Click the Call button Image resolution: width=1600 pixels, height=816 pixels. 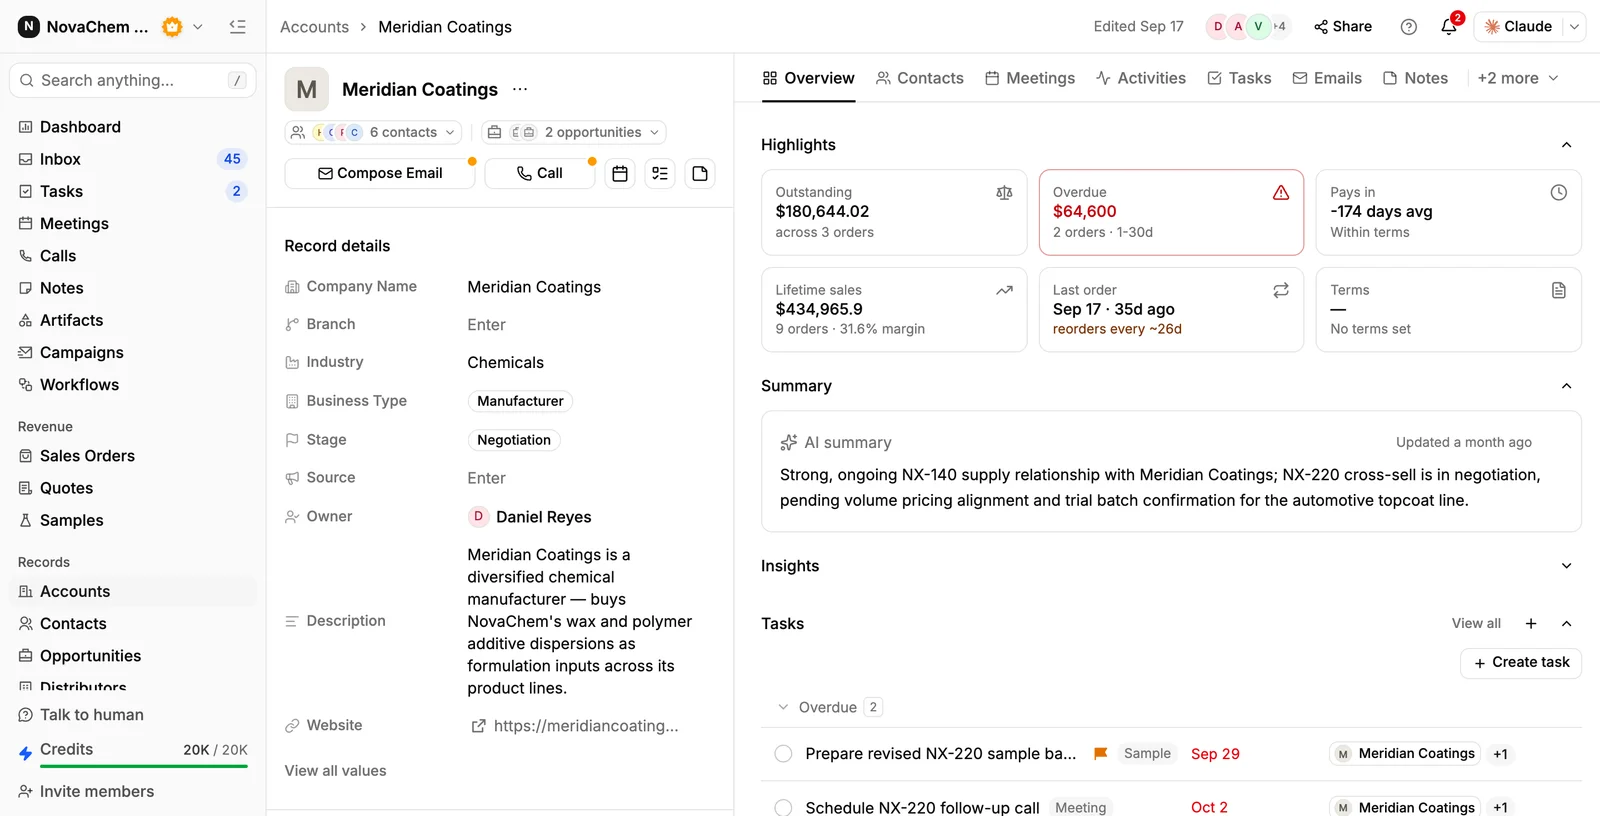click(540, 173)
